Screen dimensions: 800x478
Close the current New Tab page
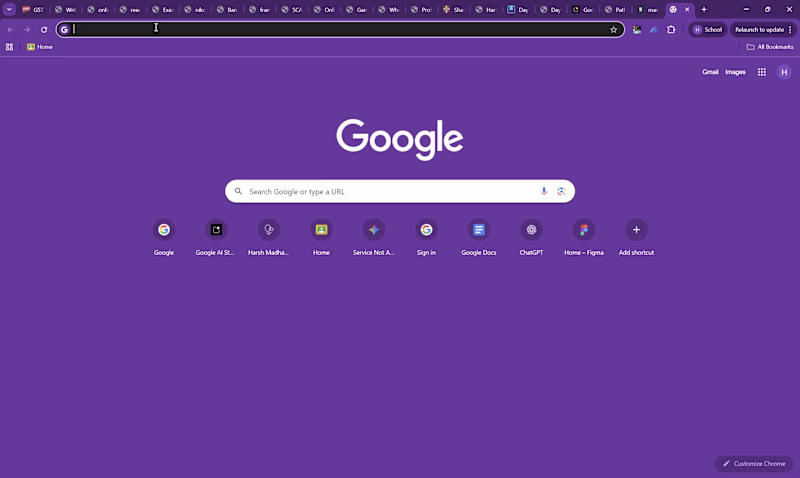pos(687,9)
